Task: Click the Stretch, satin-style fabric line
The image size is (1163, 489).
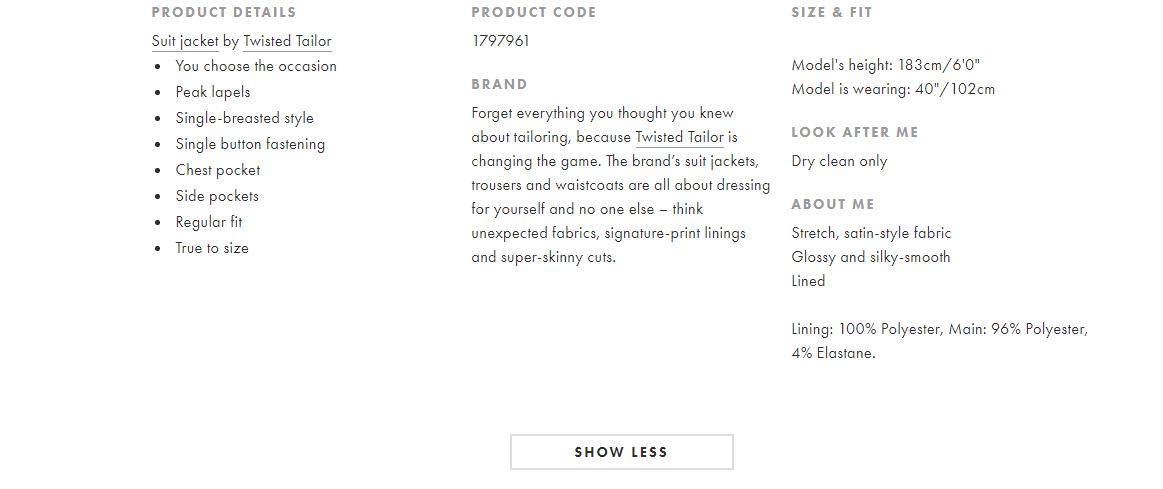Action: coord(872,233)
